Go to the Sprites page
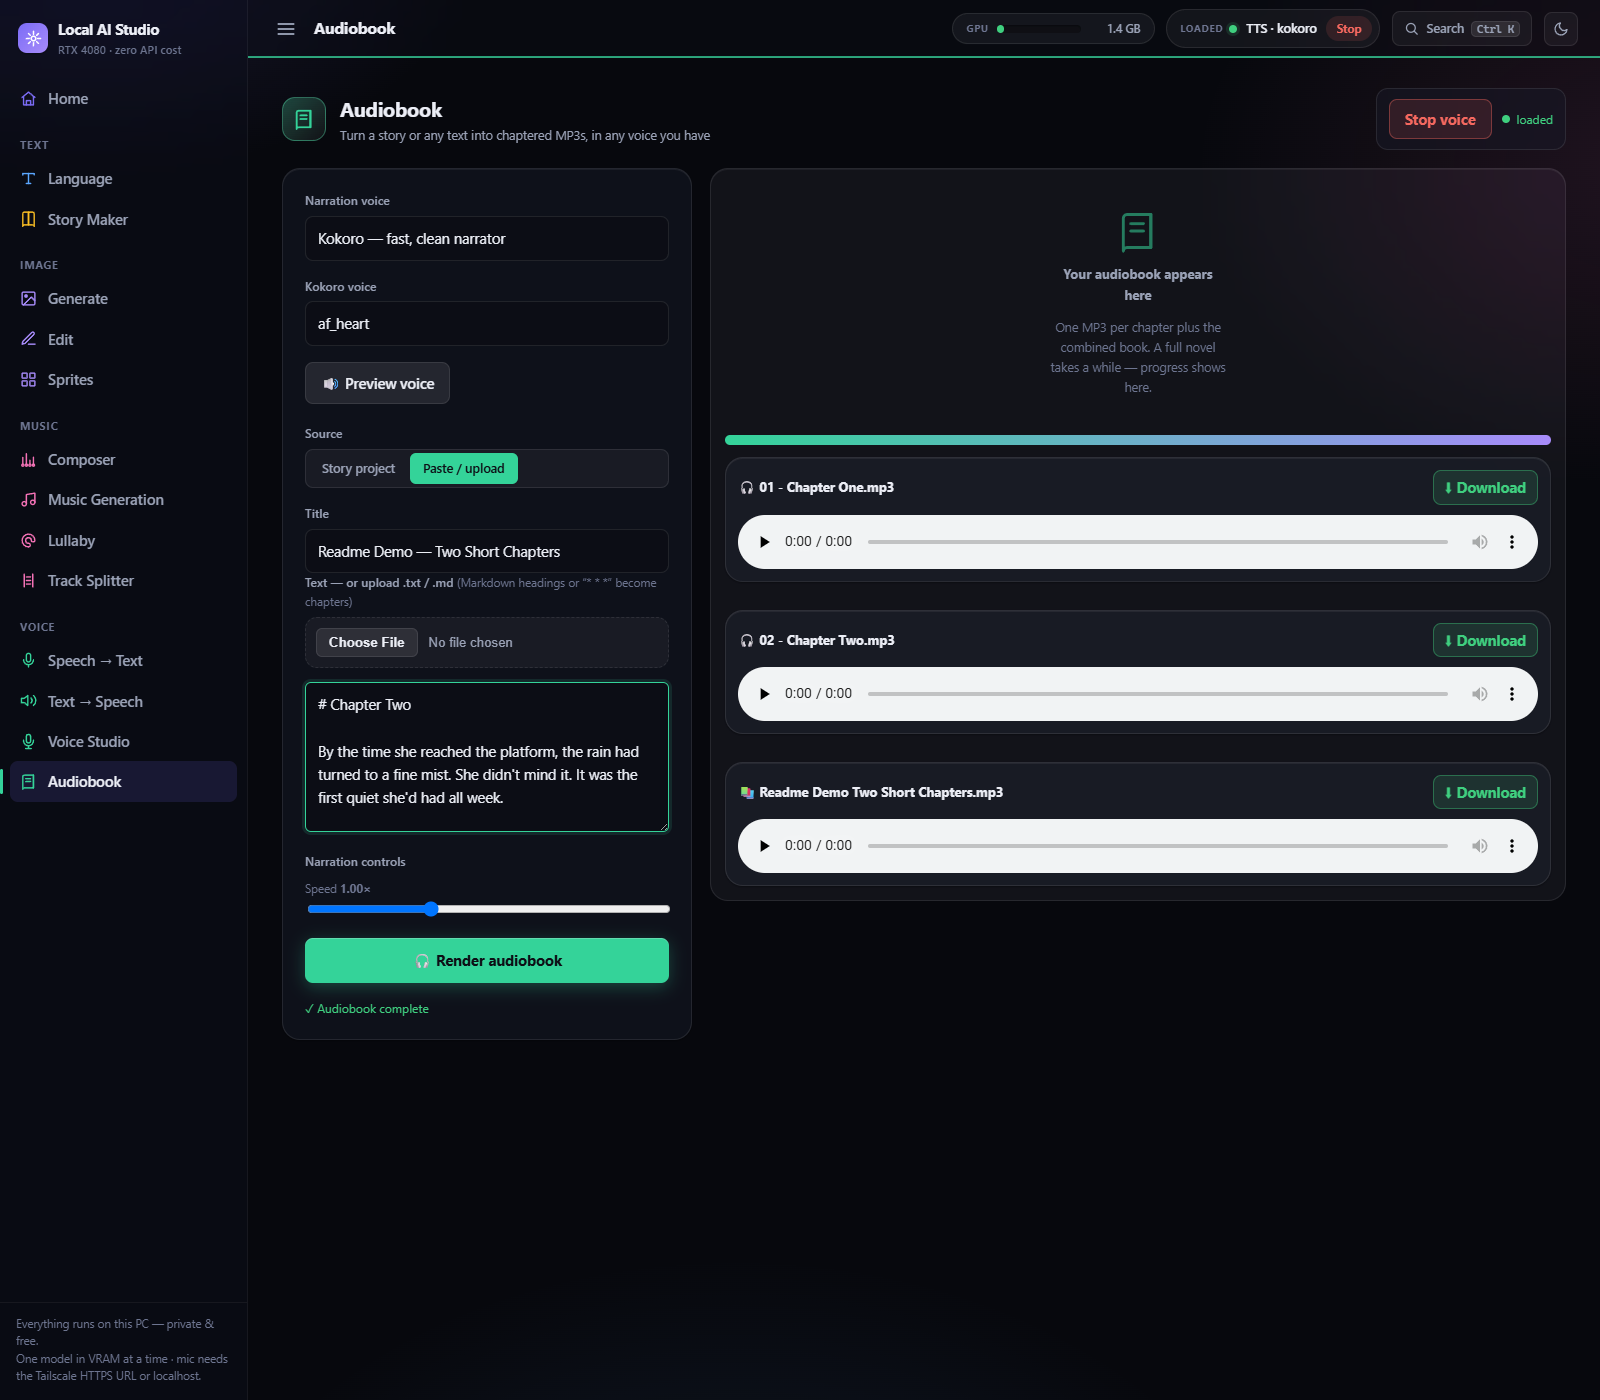Image resolution: width=1600 pixels, height=1400 pixels. point(123,380)
